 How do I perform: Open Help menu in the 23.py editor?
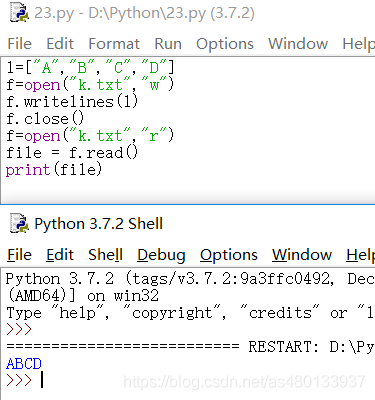[x=358, y=44]
